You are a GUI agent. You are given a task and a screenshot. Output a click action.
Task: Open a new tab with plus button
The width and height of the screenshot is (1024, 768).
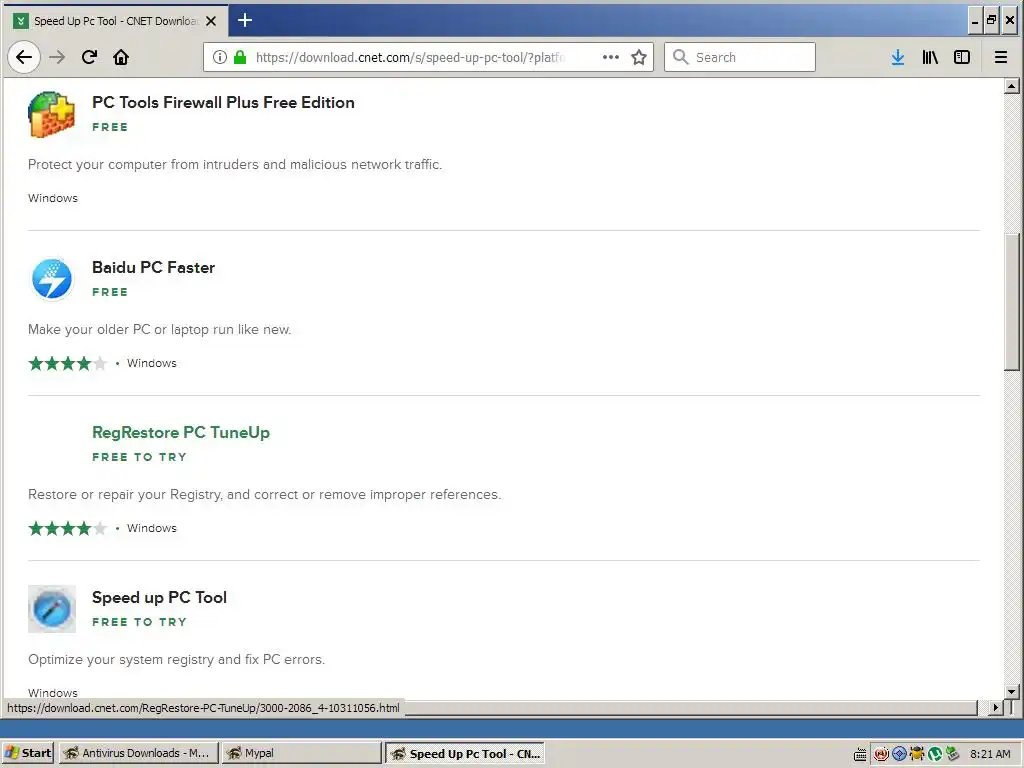tap(245, 20)
